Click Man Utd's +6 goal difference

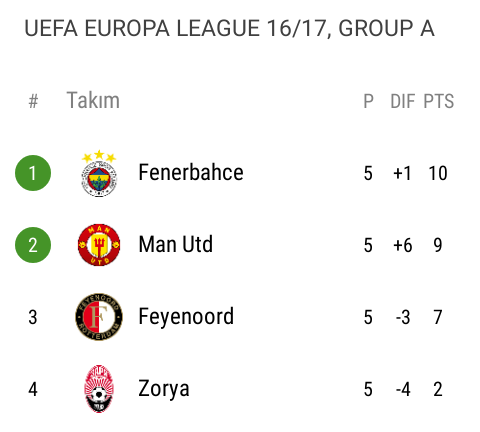click(403, 245)
